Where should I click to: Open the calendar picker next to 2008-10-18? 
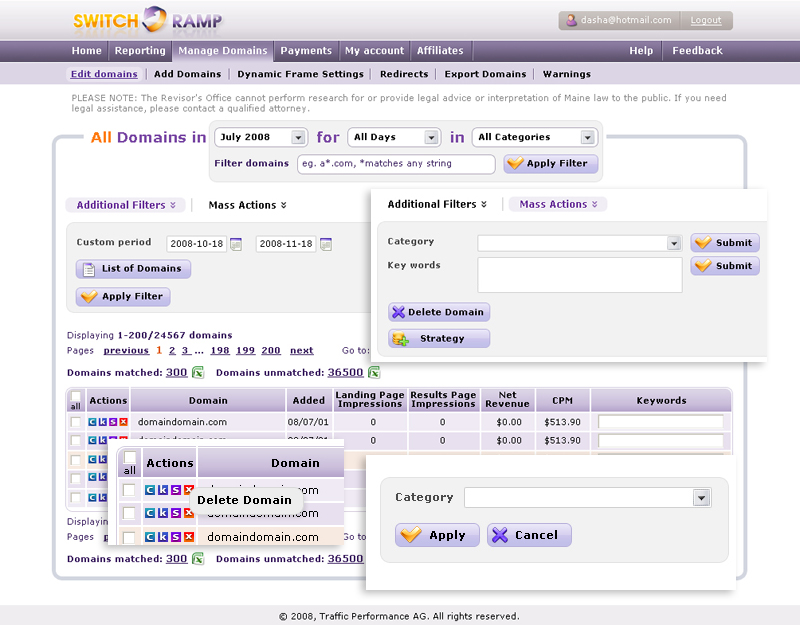pyautogui.click(x=236, y=244)
